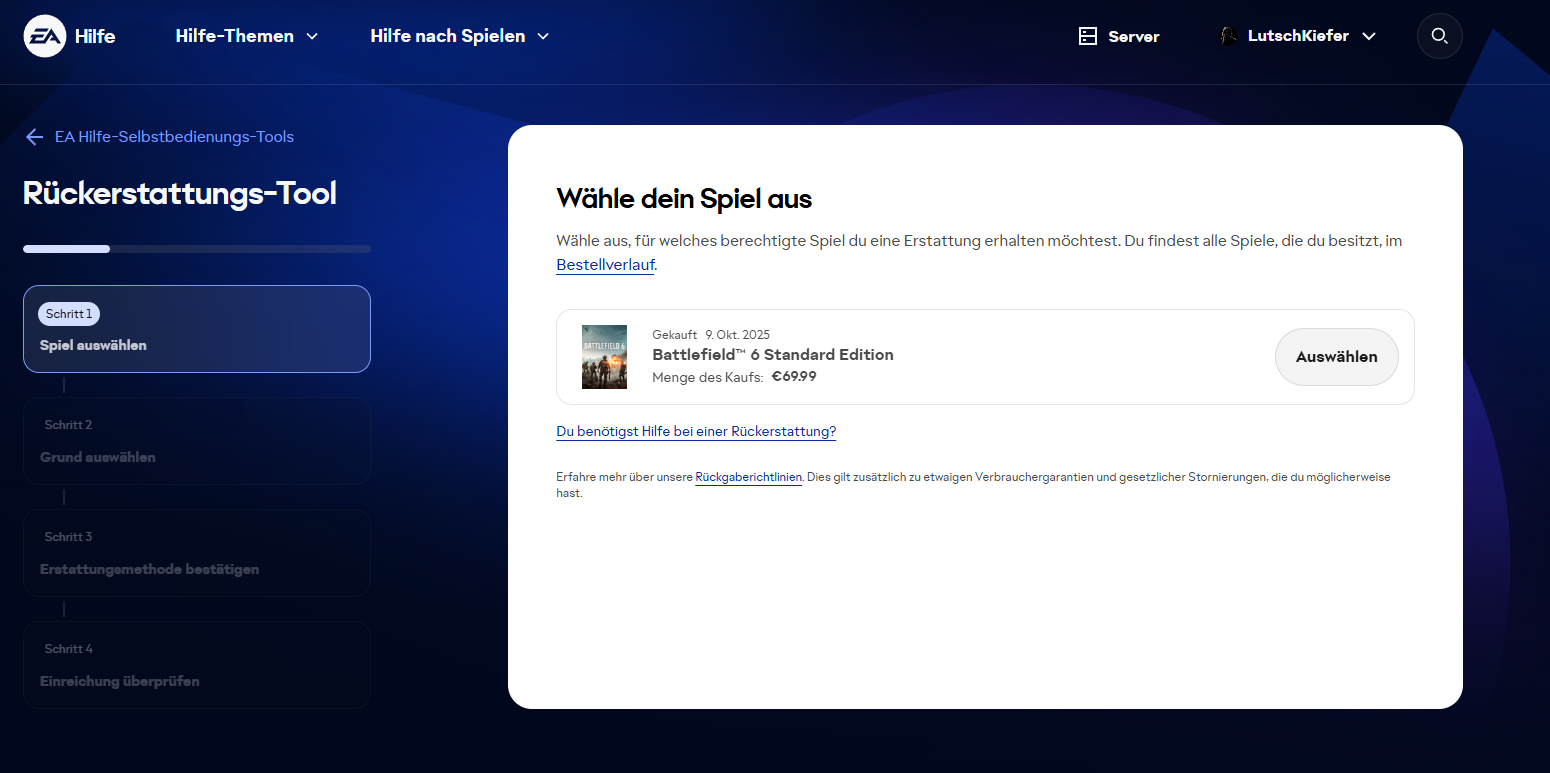Click the EA logo icon

(x=45, y=36)
